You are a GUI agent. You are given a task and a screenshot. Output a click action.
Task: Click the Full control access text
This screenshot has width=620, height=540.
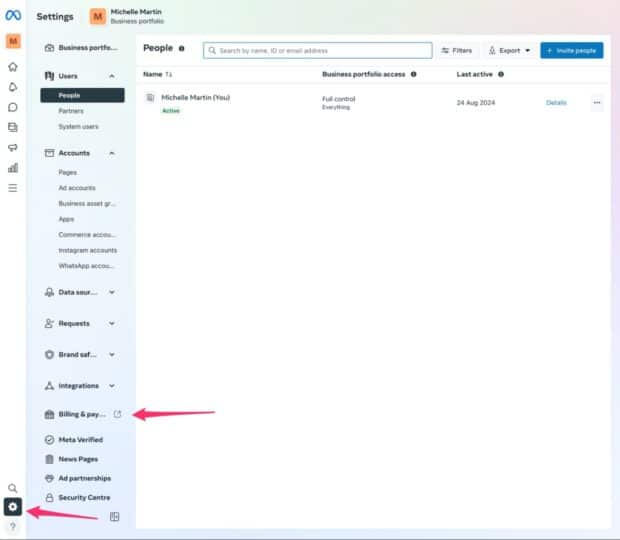[x=339, y=99]
